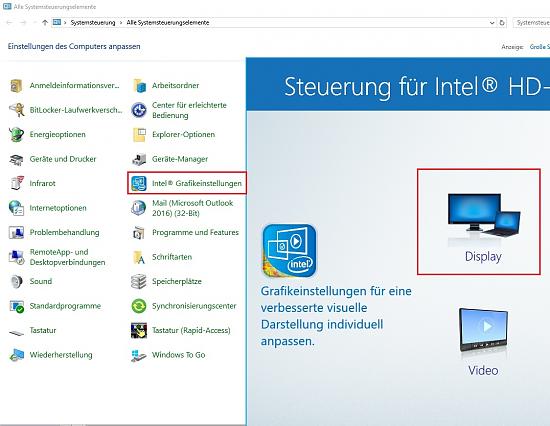Open the Schriftarten fonts icon
Screen dimensions: 550x426
click(x=139, y=257)
